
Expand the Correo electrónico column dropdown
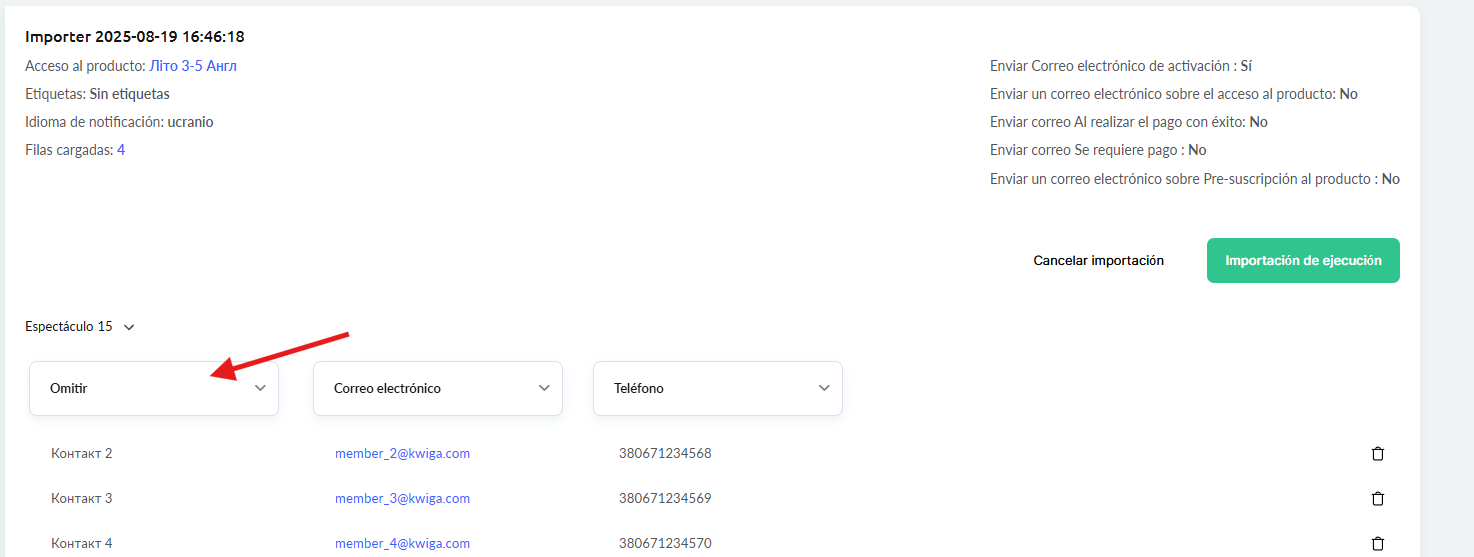tap(438, 388)
